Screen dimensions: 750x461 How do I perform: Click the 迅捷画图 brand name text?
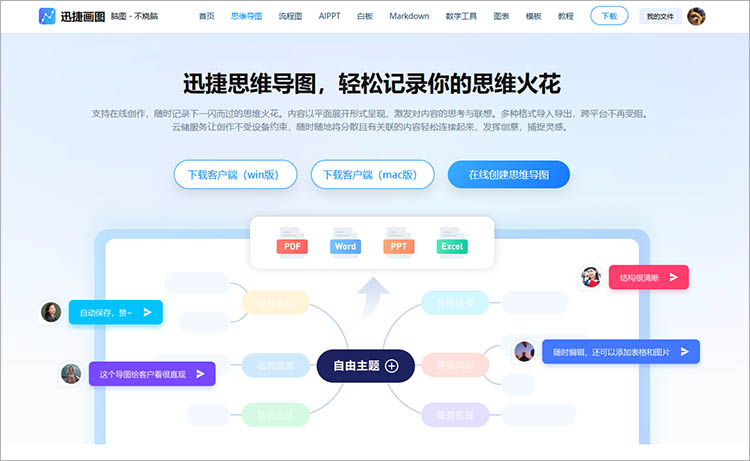tap(83, 17)
